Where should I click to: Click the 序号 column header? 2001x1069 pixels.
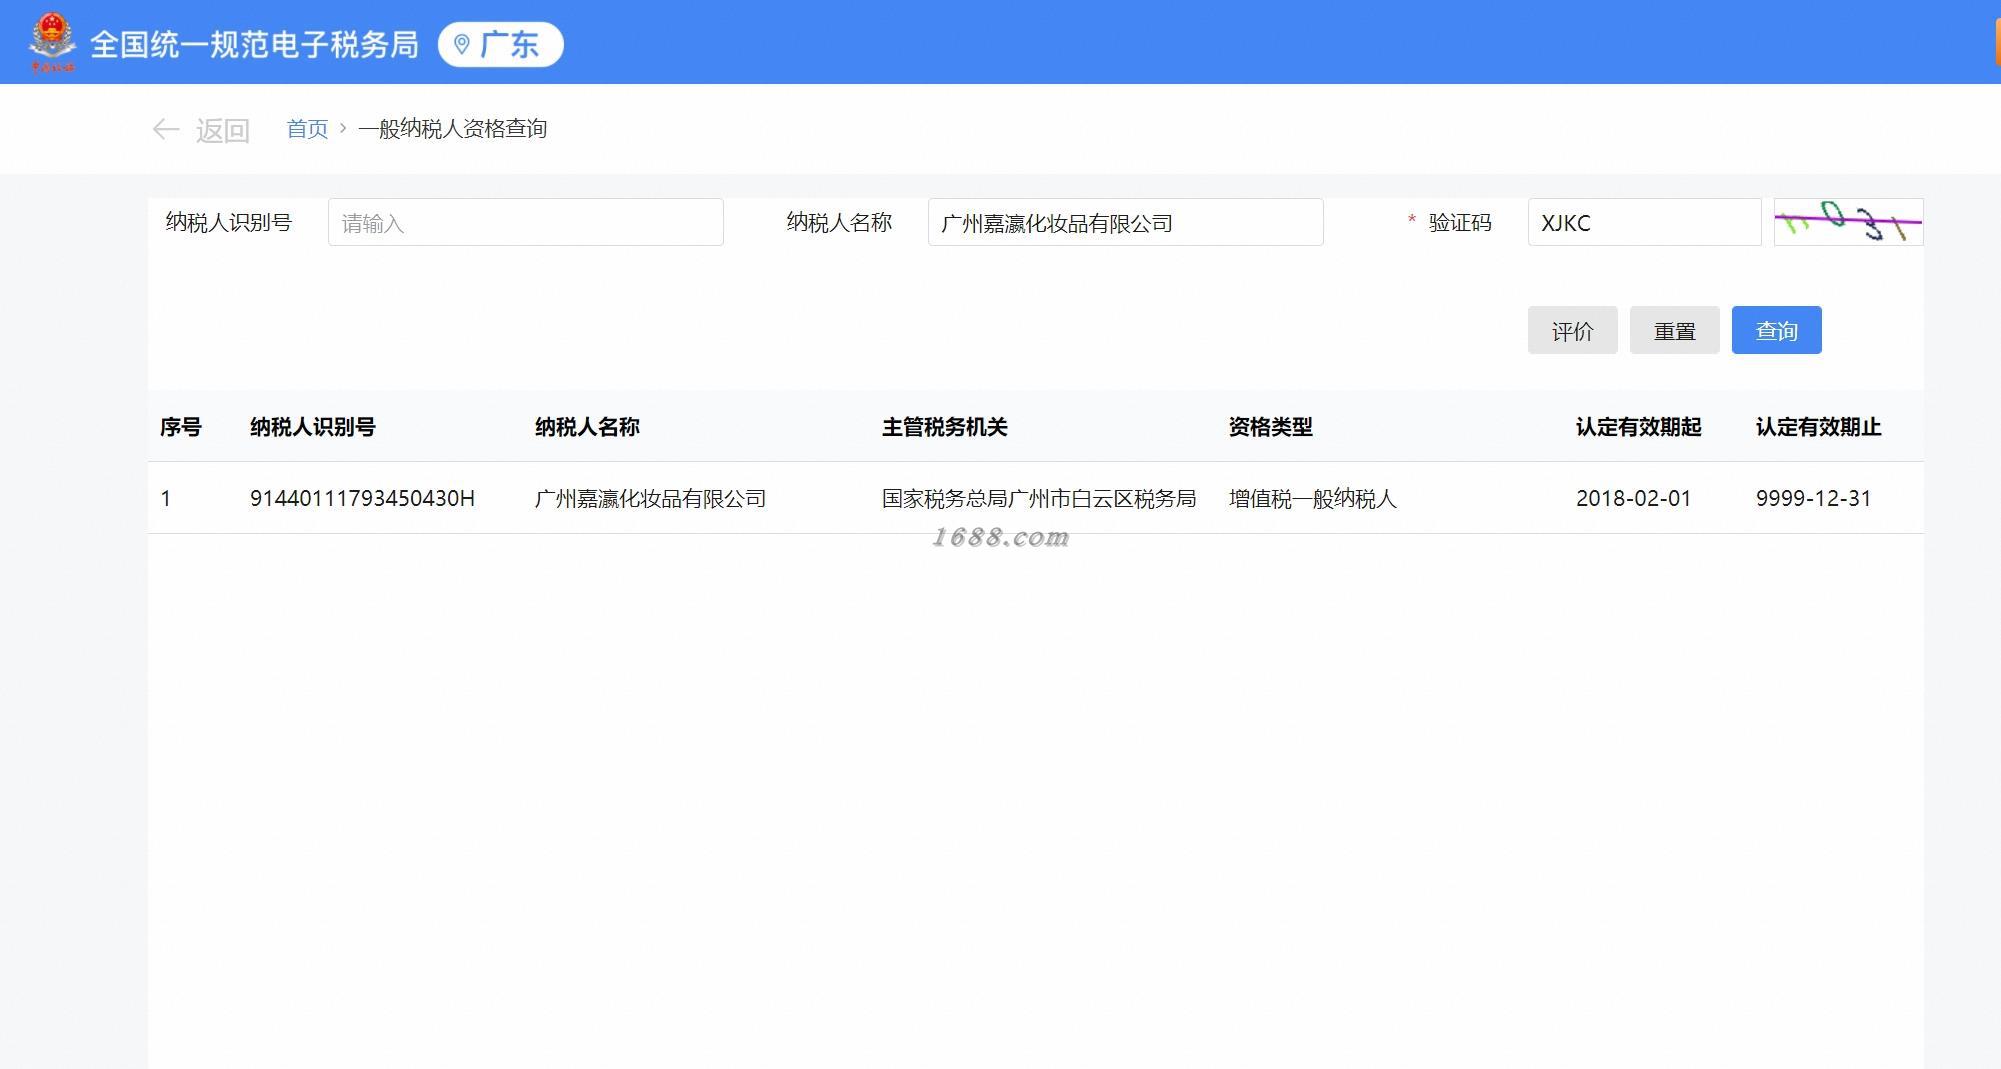pyautogui.click(x=181, y=427)
